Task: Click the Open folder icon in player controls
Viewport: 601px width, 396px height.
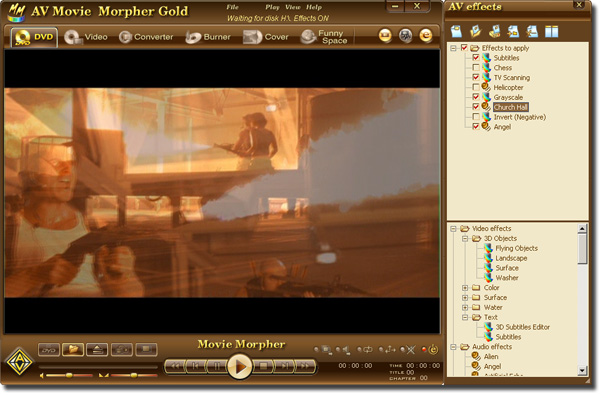Action: click(x=73, y=350)
